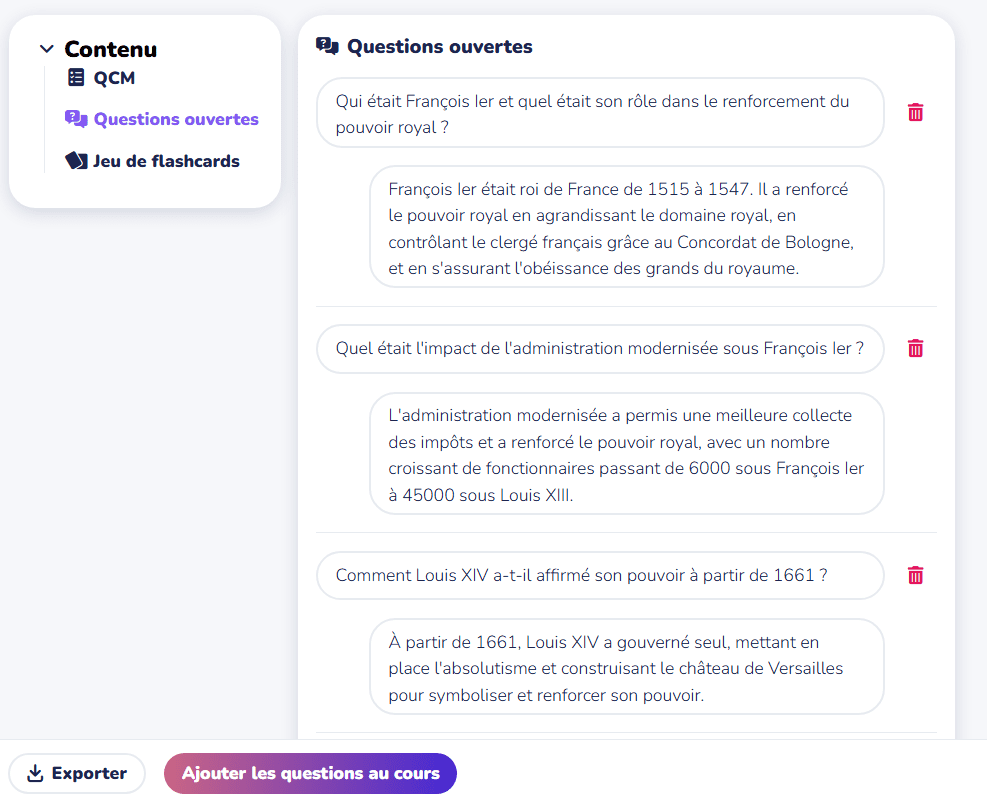The image size is (987, 800).
Task: Go to Jeu de flashcards
Action: 166,161
